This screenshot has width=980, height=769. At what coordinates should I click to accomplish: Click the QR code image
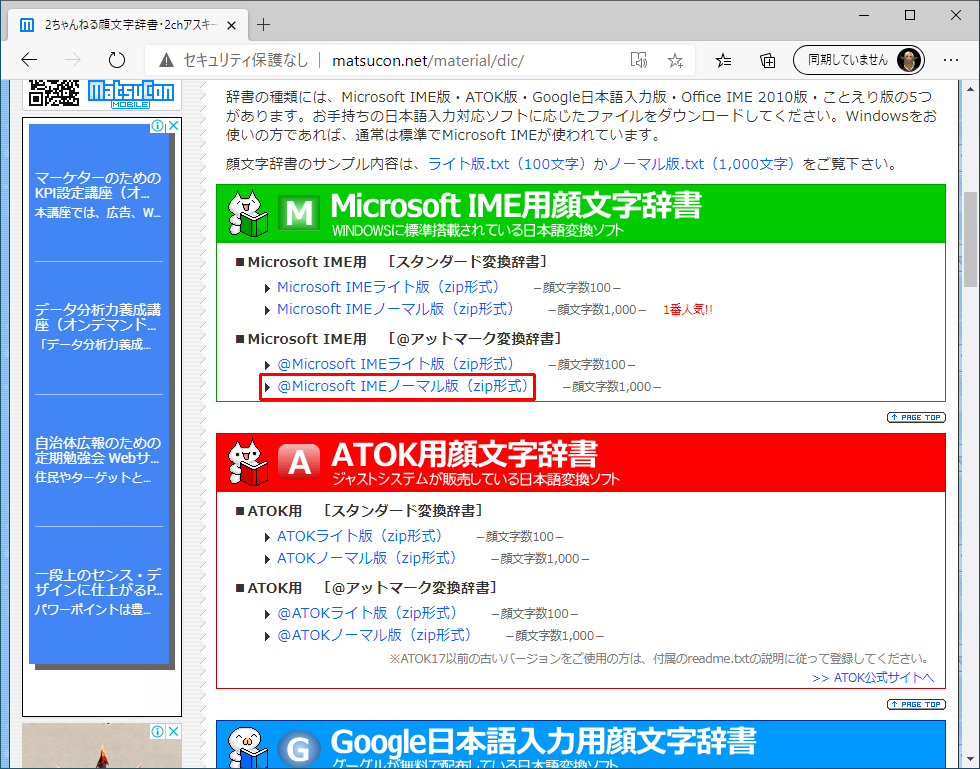(x=54, y=93)
